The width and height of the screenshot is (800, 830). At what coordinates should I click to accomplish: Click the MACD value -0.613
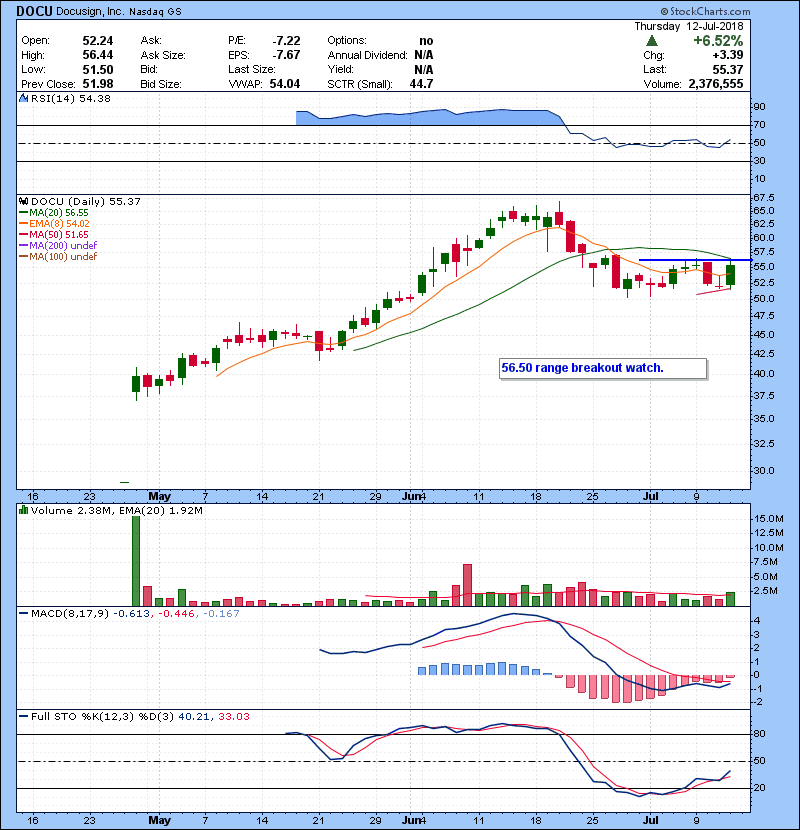pyautogui.click(x=132, y=614)
